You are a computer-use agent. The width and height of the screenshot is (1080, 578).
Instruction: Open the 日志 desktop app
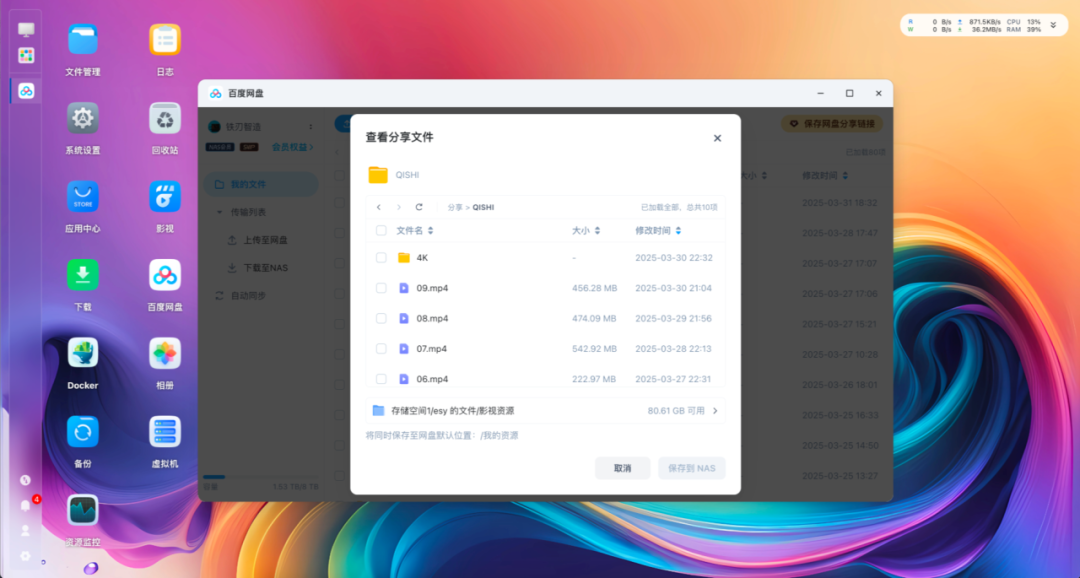[x=165, y=40]
